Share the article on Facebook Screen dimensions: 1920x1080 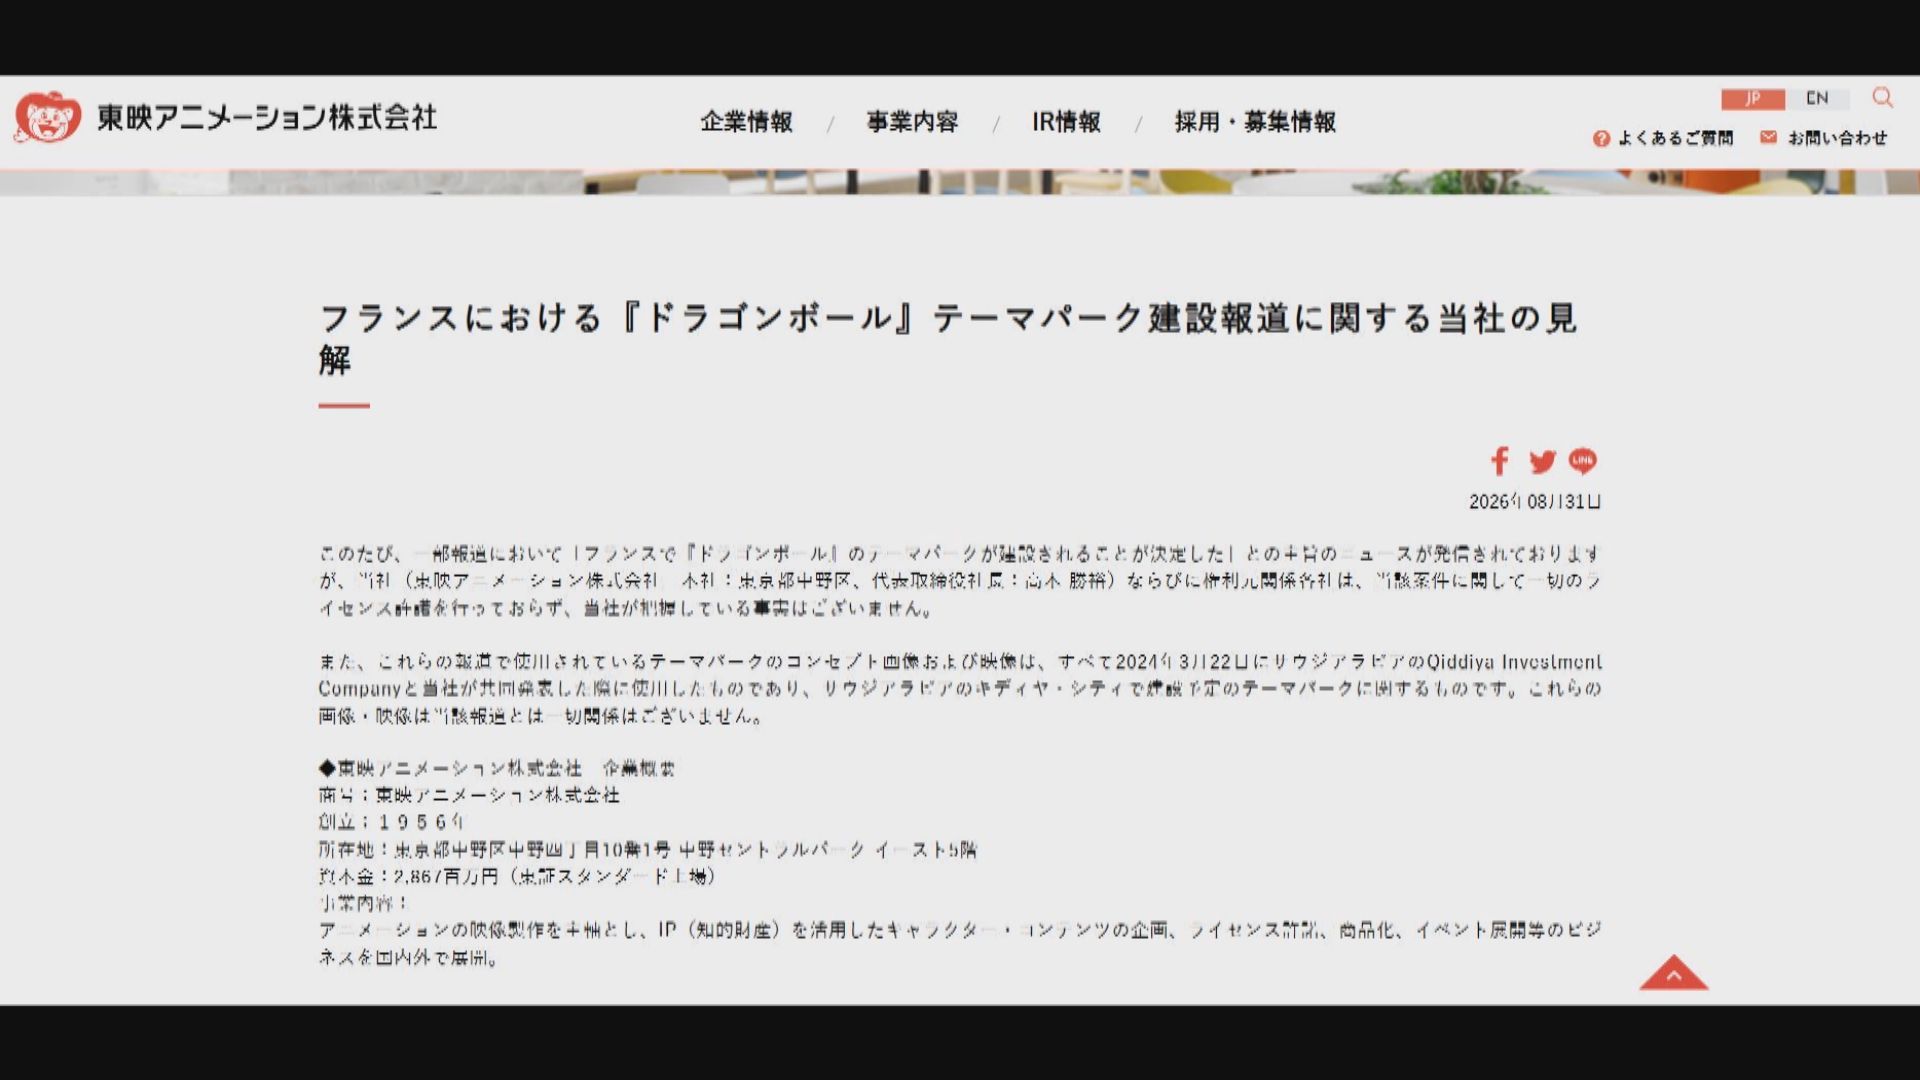coord(1499,461)
